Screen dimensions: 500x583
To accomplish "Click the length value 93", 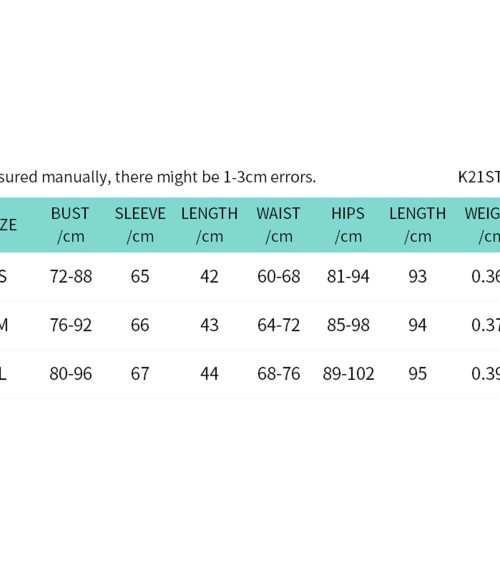I will (x=417, y=277).
